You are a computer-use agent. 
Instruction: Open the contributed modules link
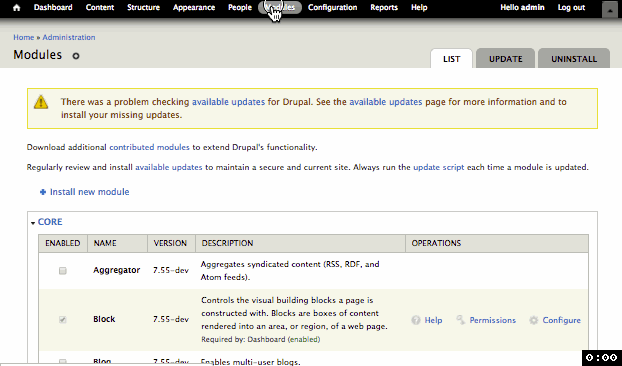150,147
